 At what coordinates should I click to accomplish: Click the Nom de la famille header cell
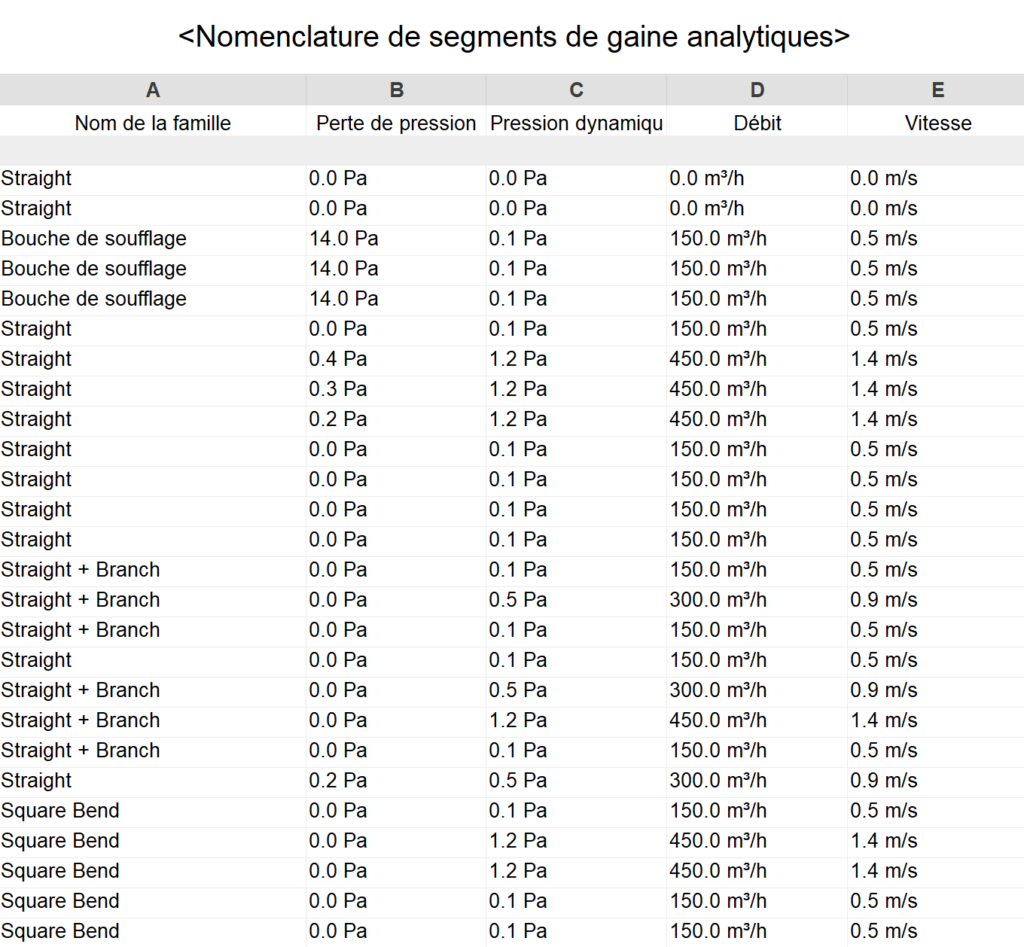tap(153, 123)
